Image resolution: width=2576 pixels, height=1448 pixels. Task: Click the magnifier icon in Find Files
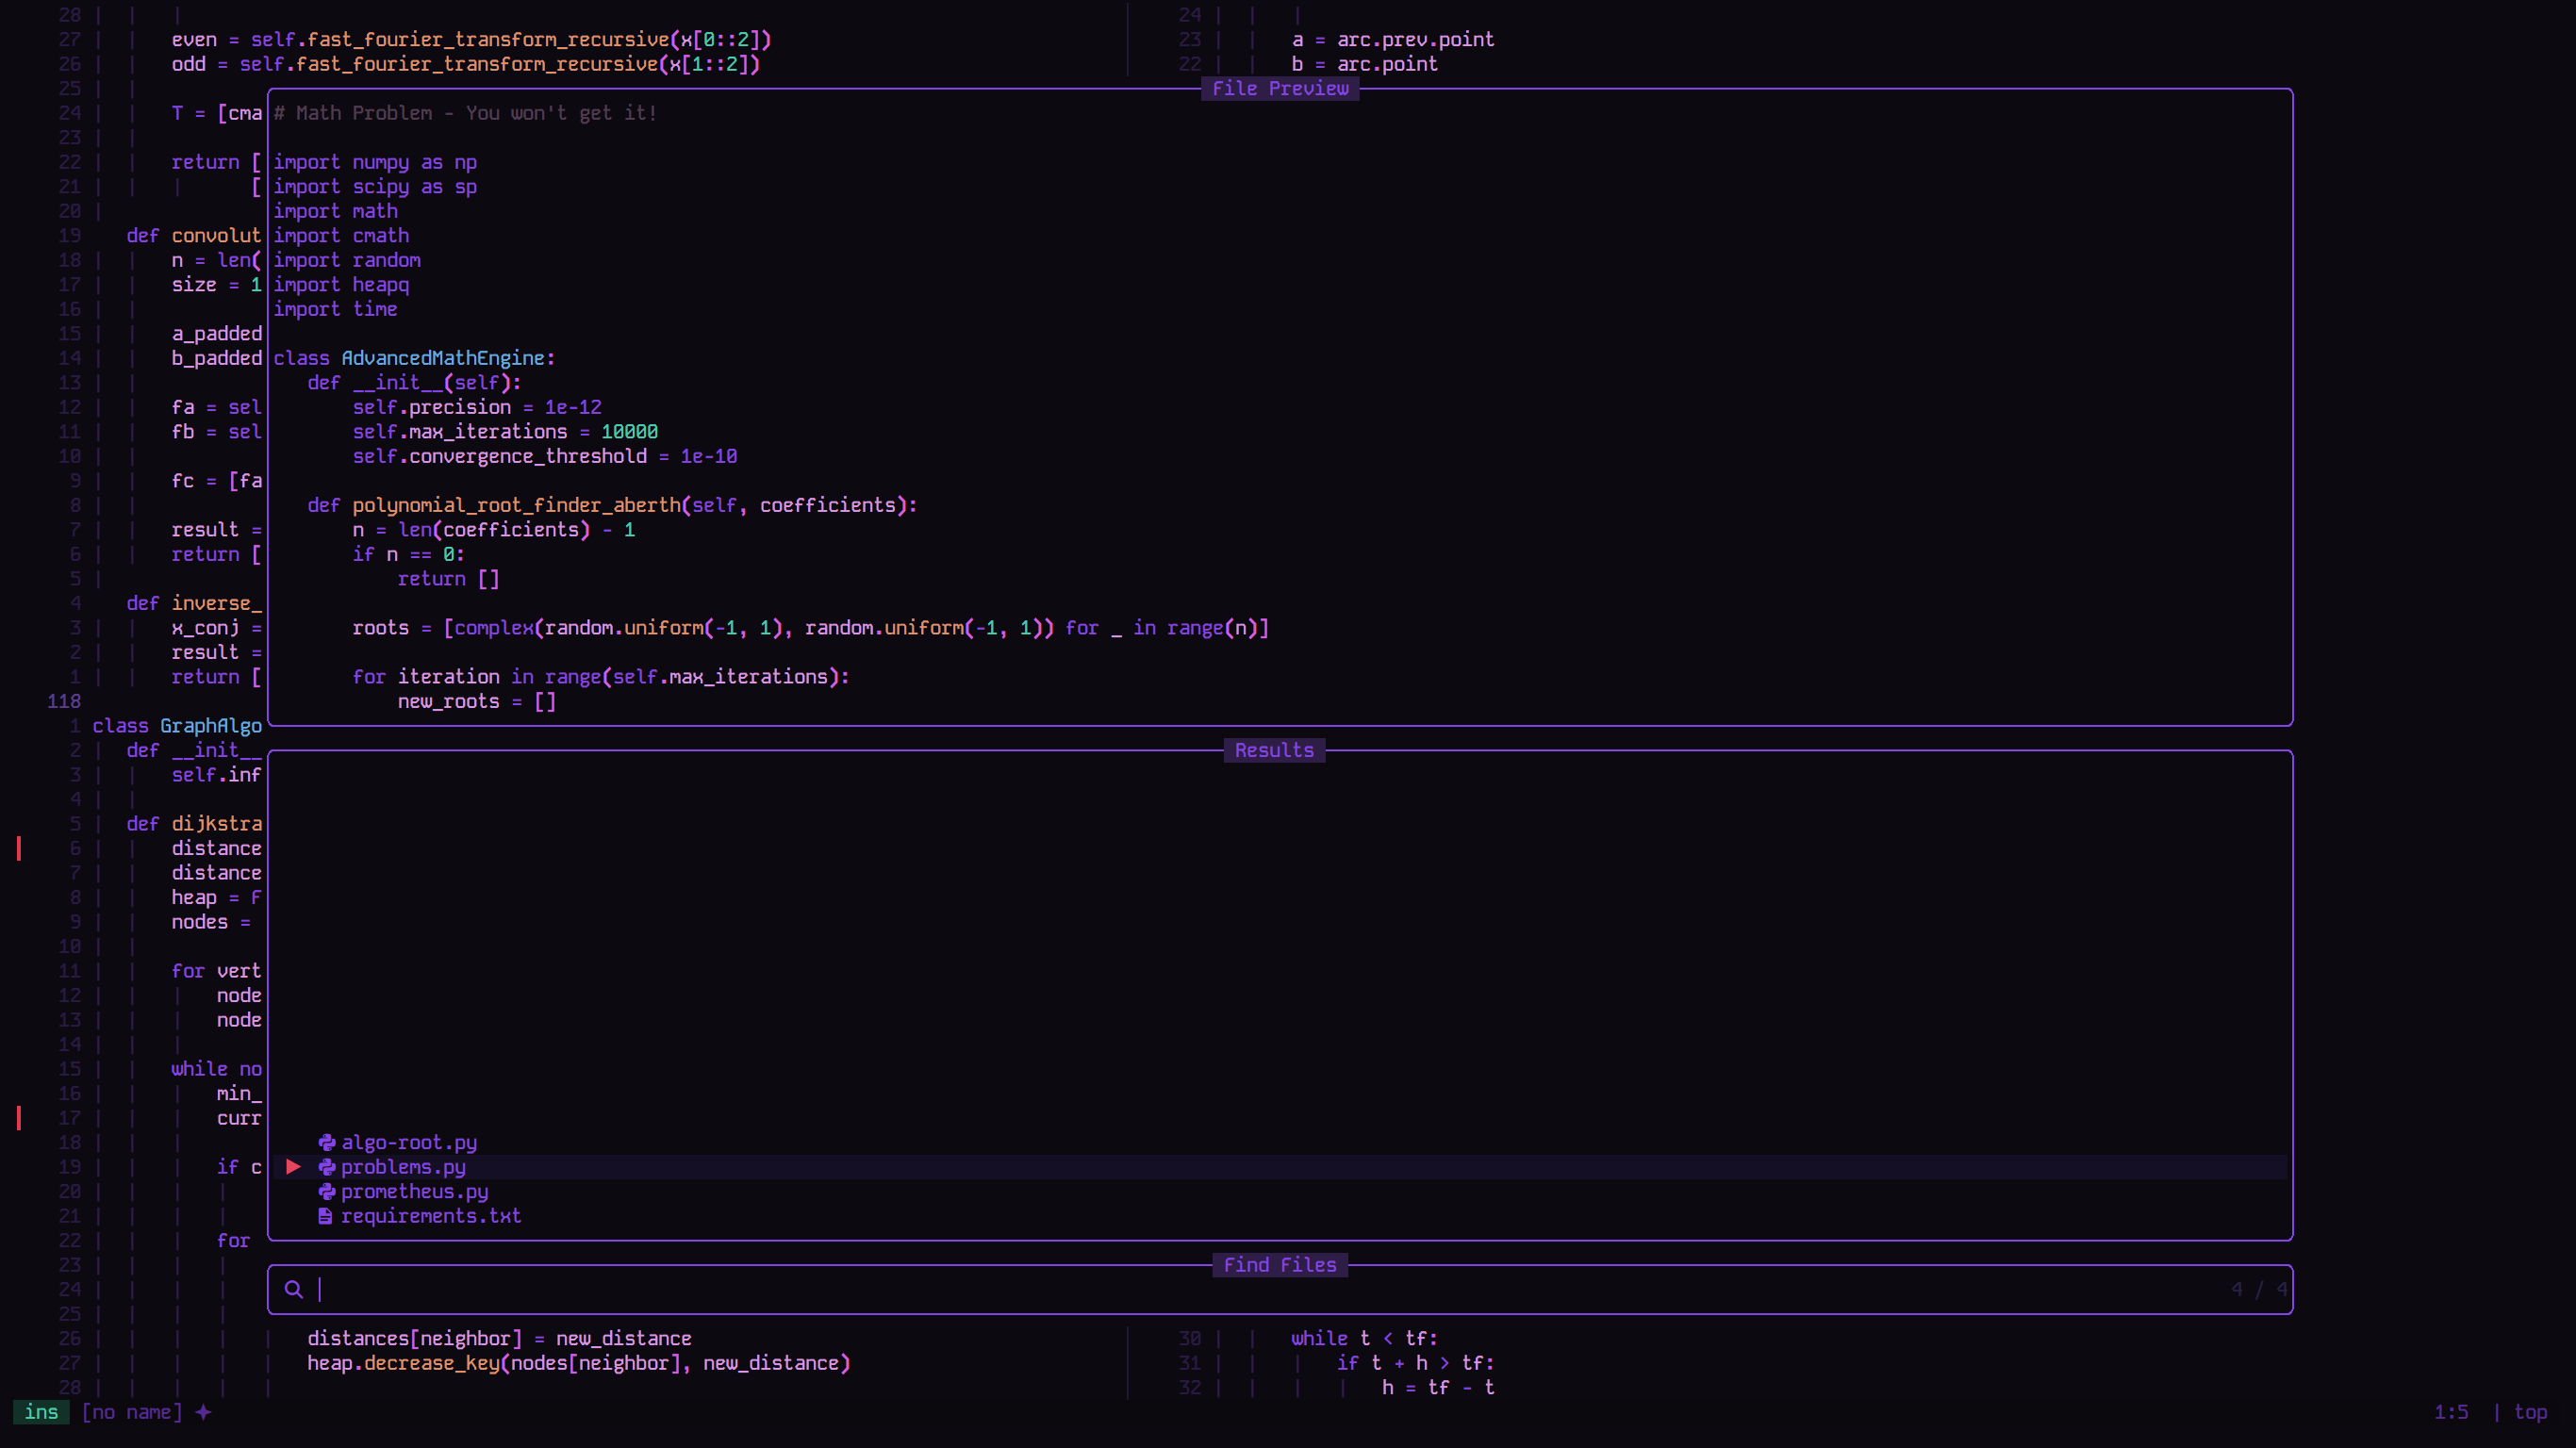(x=293, y=1289)
